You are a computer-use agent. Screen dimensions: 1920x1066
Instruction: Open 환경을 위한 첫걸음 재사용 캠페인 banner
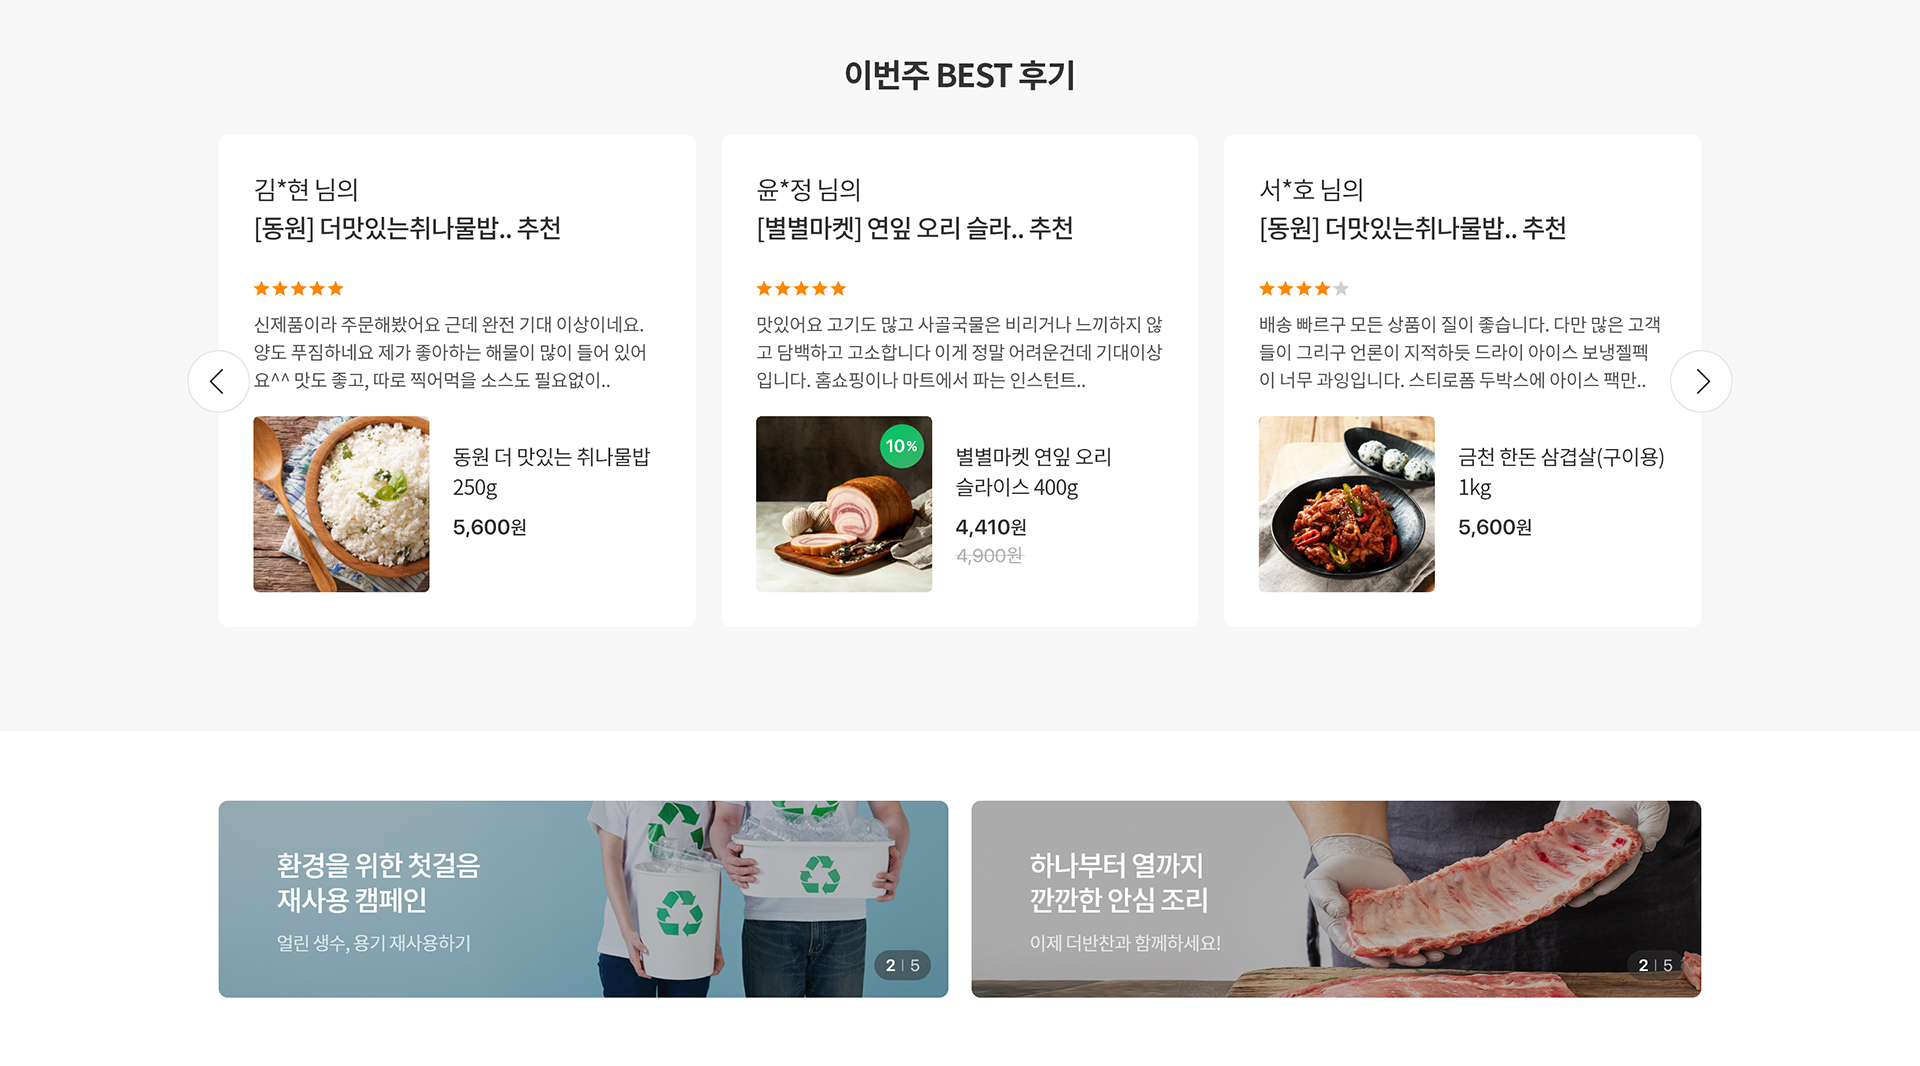click(583, 899)
